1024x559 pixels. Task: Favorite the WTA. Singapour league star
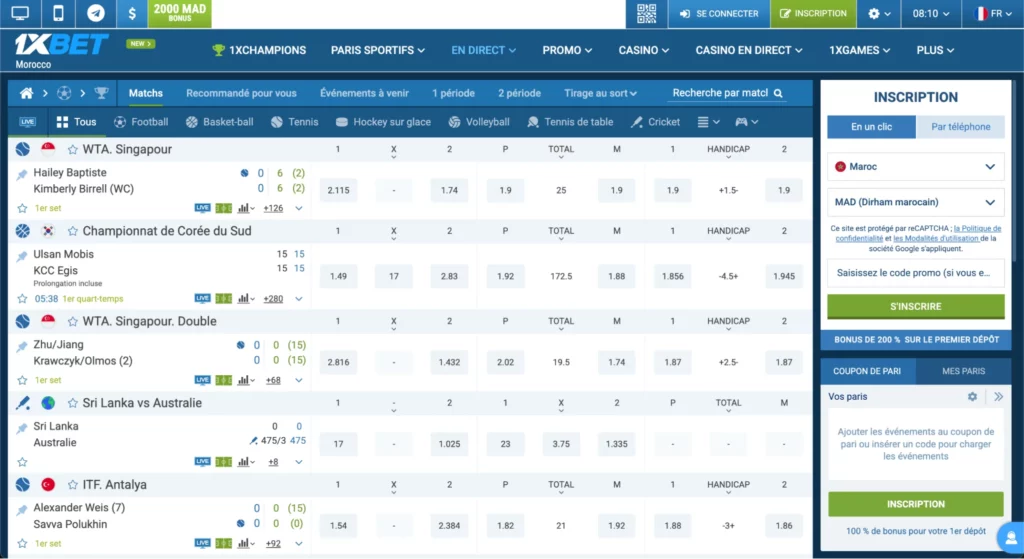tap(72, 150)
